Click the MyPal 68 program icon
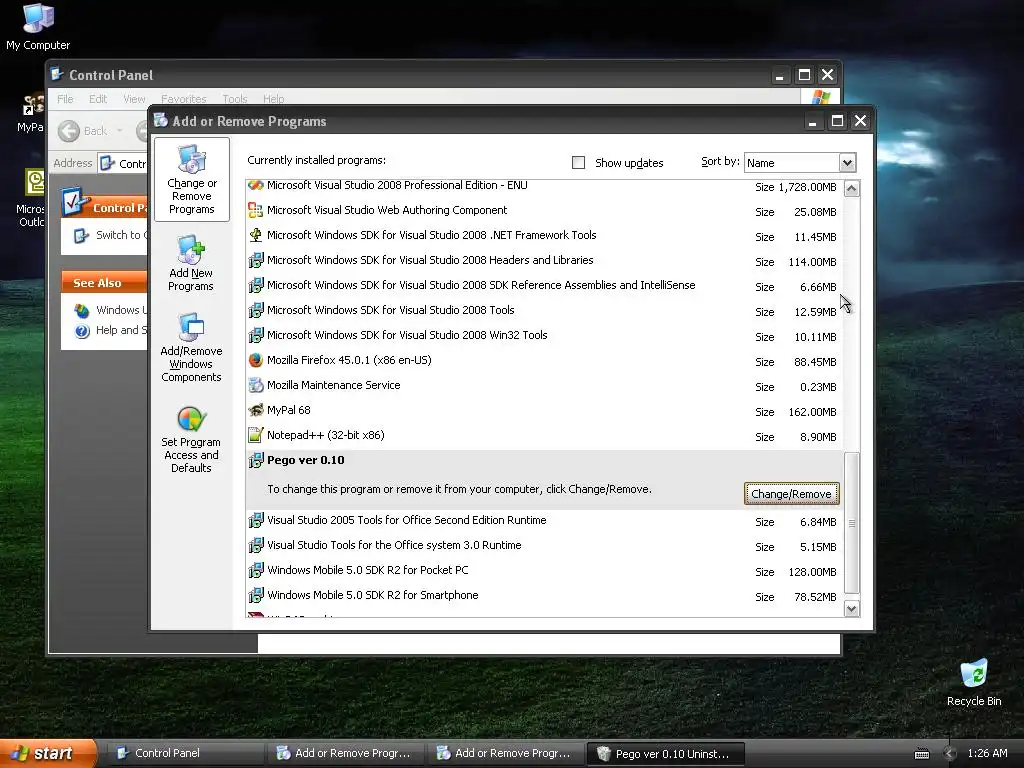This screenshot has width=1024, height=768. (256, 410)
